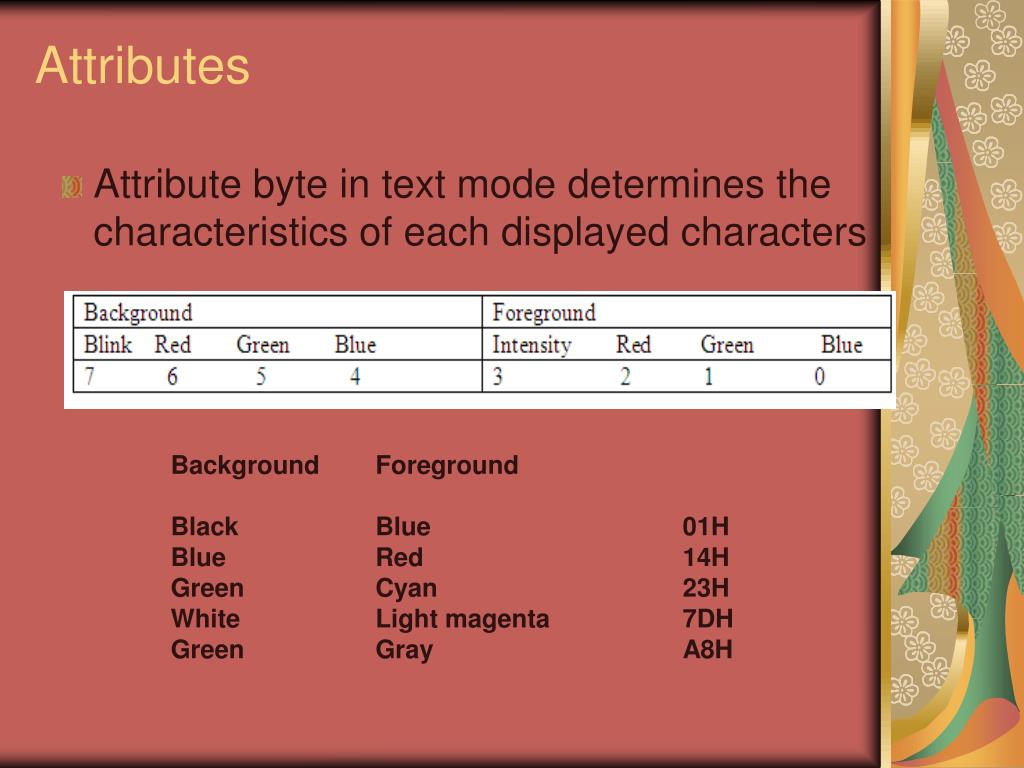The image size is (1024, 768).
Task: Click bit number 3 under Intensity
Action: click(x=498, y=376)
